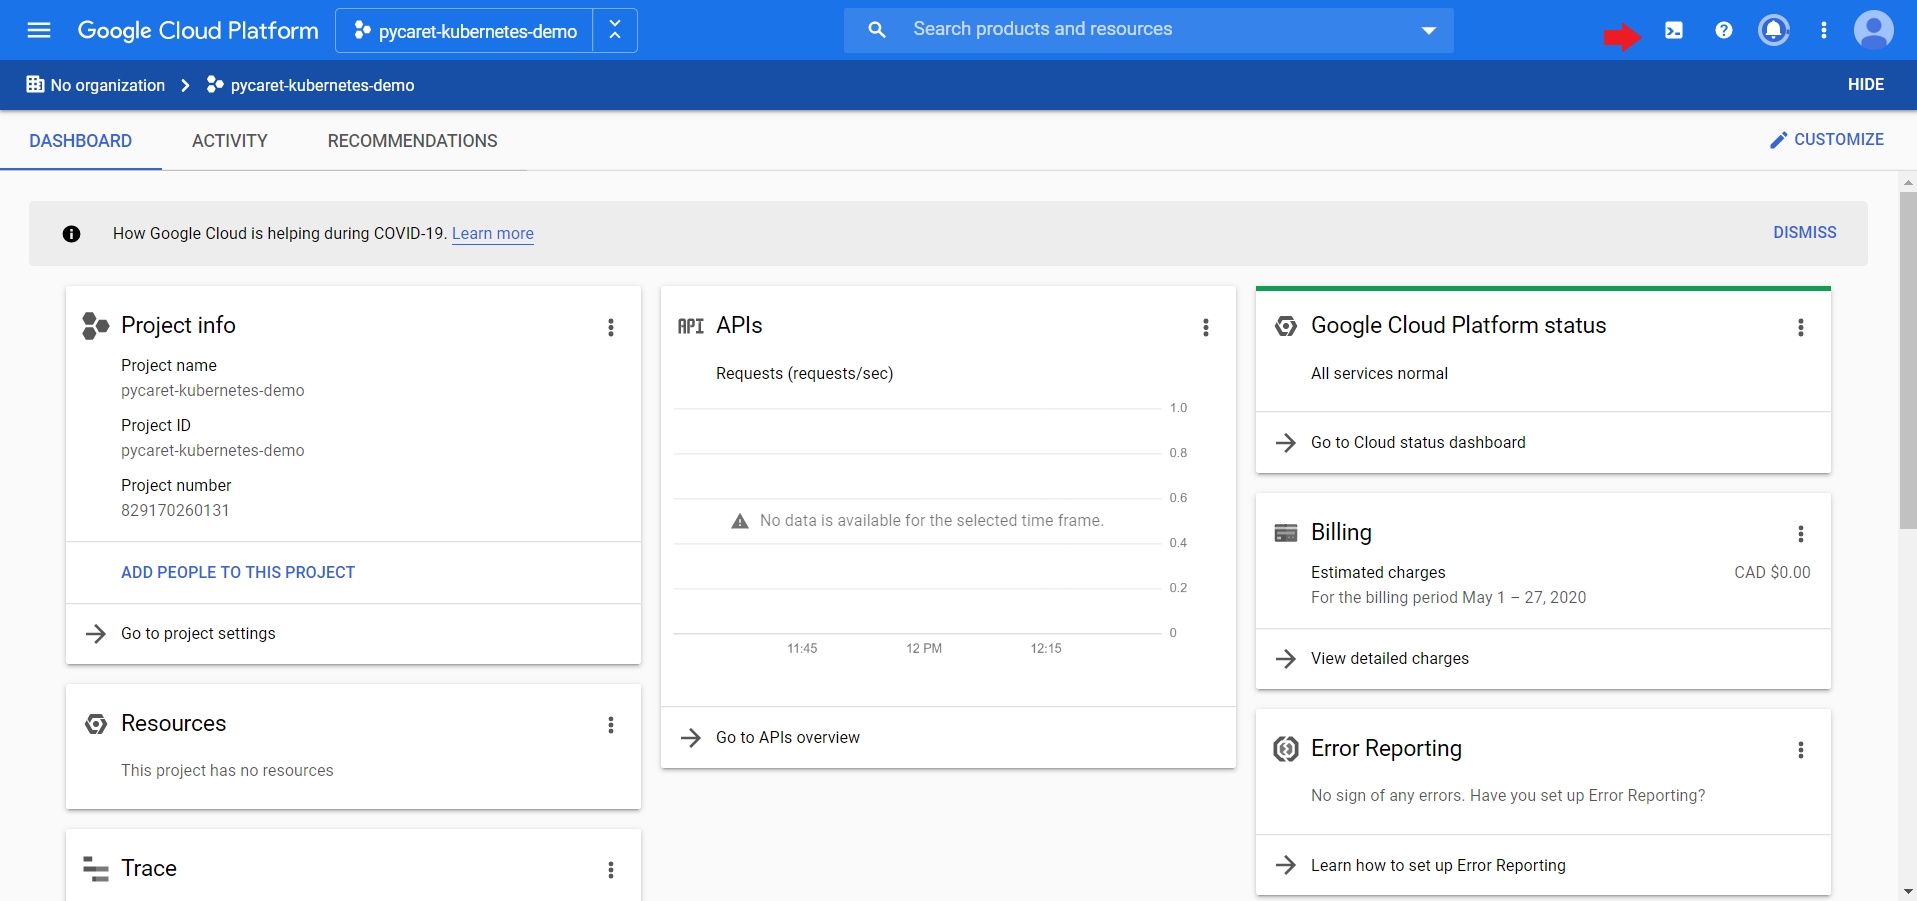
Task: Switch to the Activity tab
Action: pyautogui.click(x=229, y=141)
